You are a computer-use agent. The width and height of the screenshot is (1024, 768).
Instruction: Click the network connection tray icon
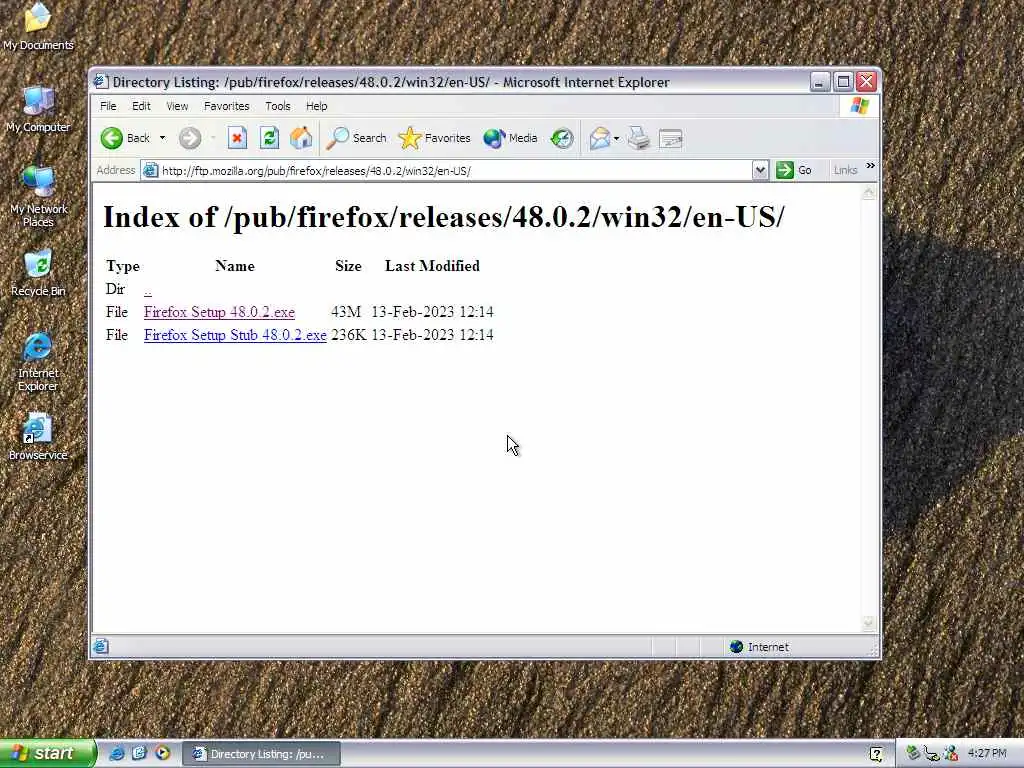pos(931,754)
